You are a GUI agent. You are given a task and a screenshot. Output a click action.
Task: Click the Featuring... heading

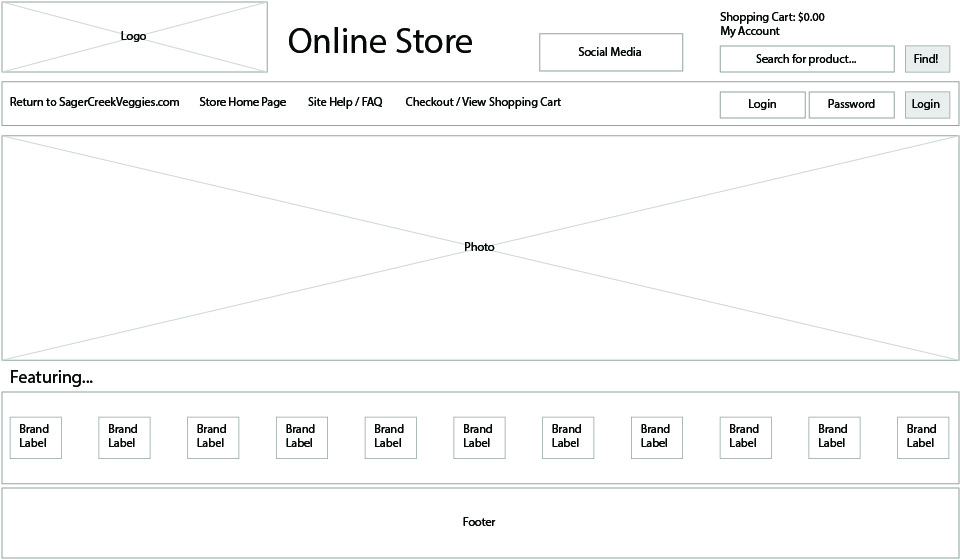point(51,378)
